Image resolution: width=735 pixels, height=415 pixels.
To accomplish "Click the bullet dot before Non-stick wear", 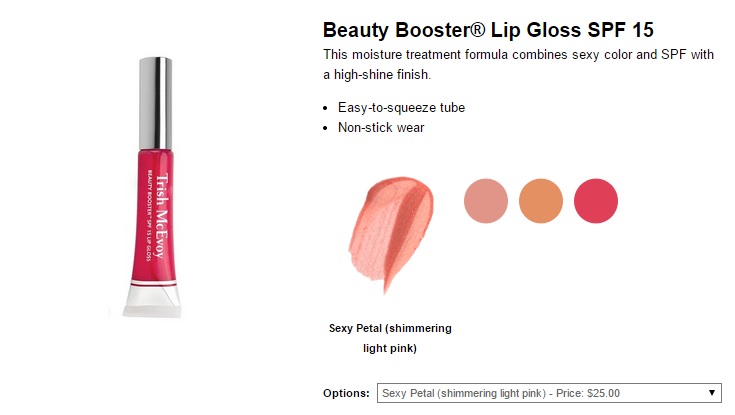I will point(329,128).
